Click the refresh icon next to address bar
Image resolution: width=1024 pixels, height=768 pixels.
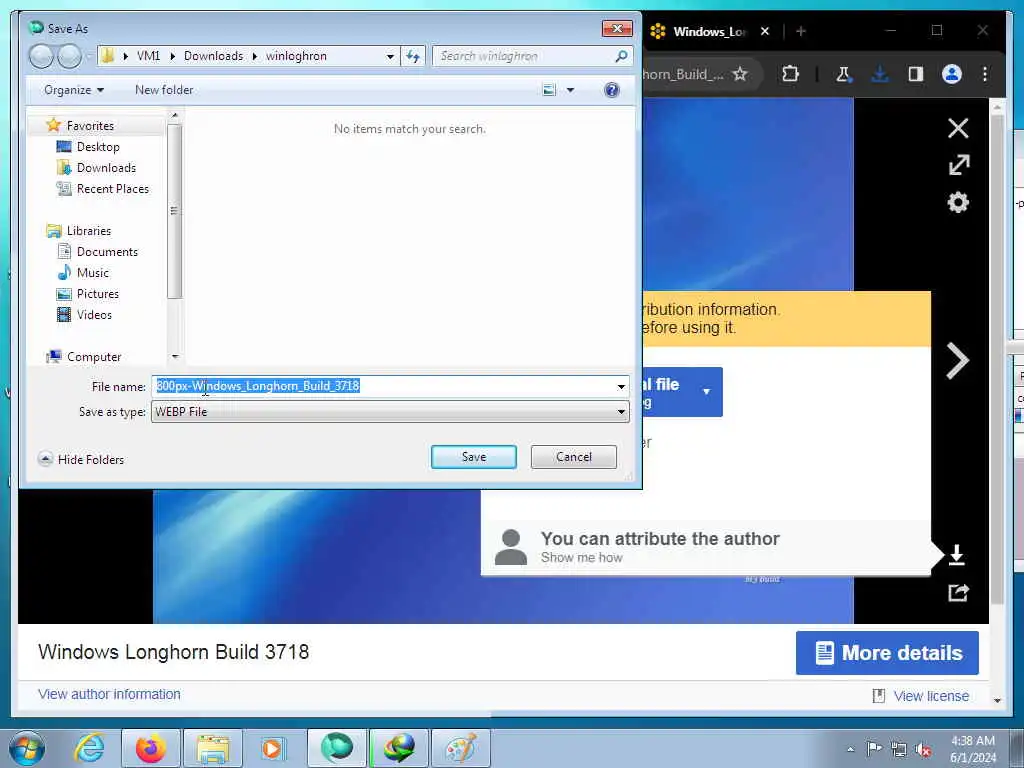coord(413,56)
